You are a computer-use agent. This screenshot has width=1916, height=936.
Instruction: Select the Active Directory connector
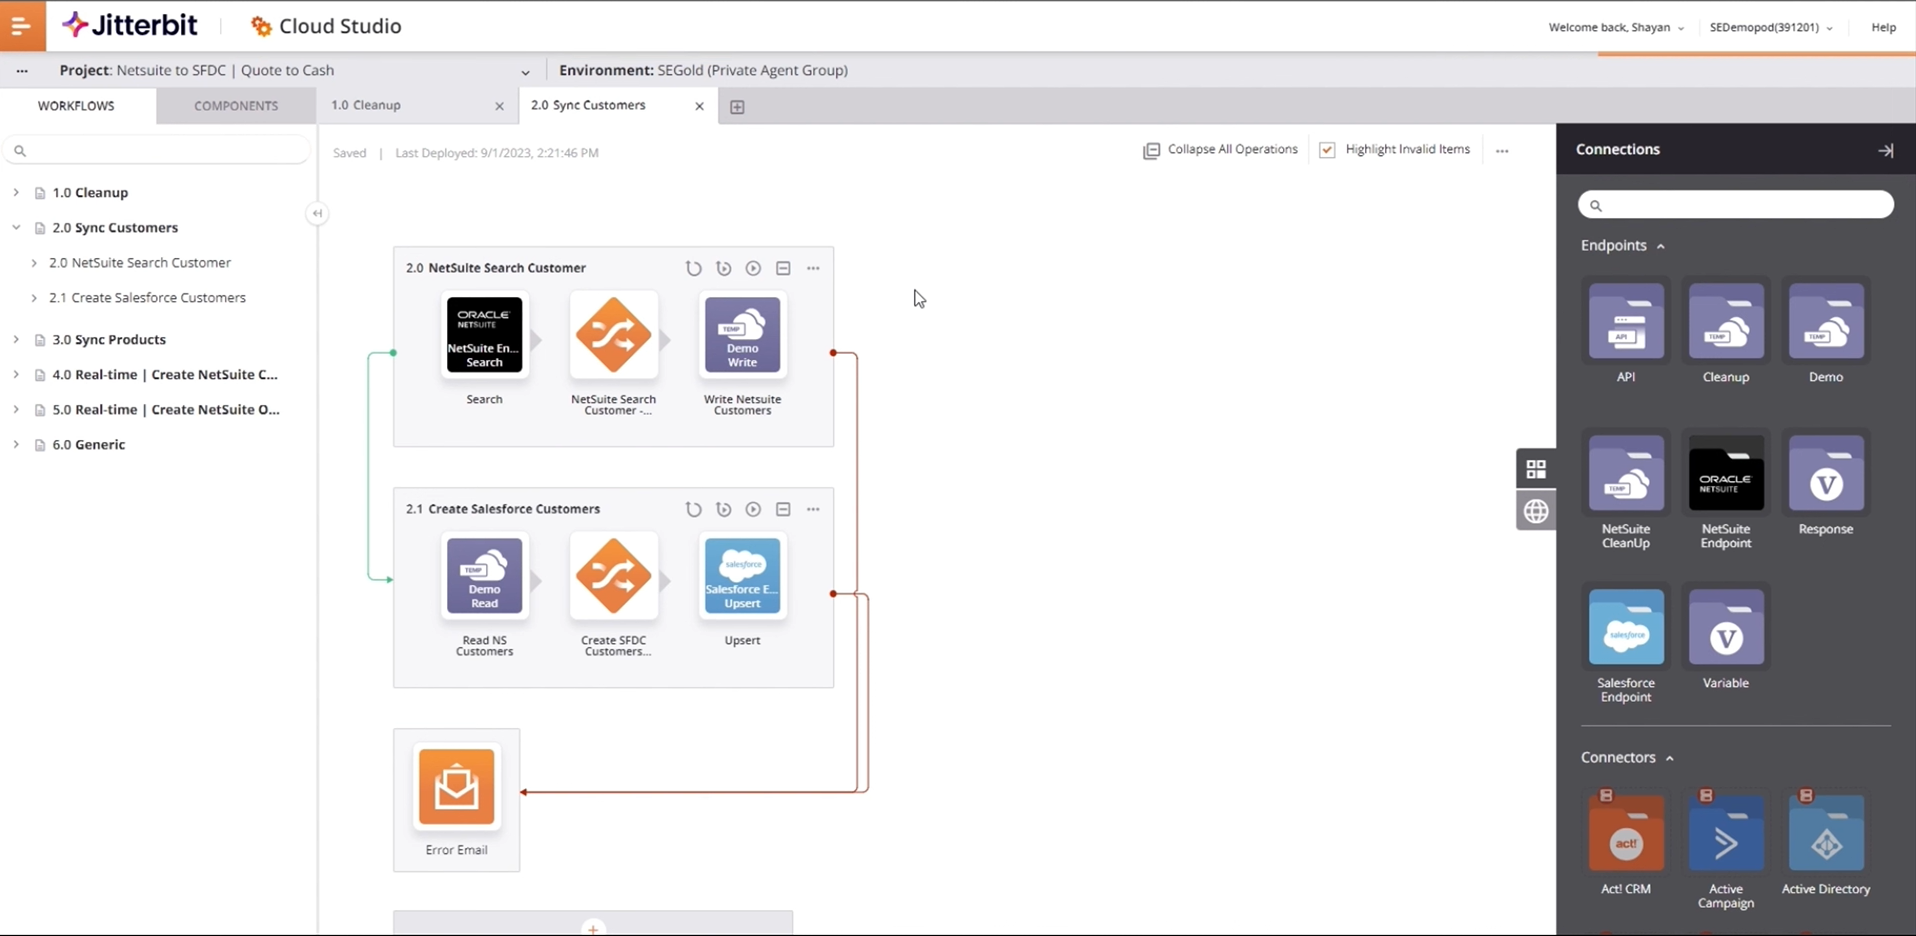(x=1826, y=833)
